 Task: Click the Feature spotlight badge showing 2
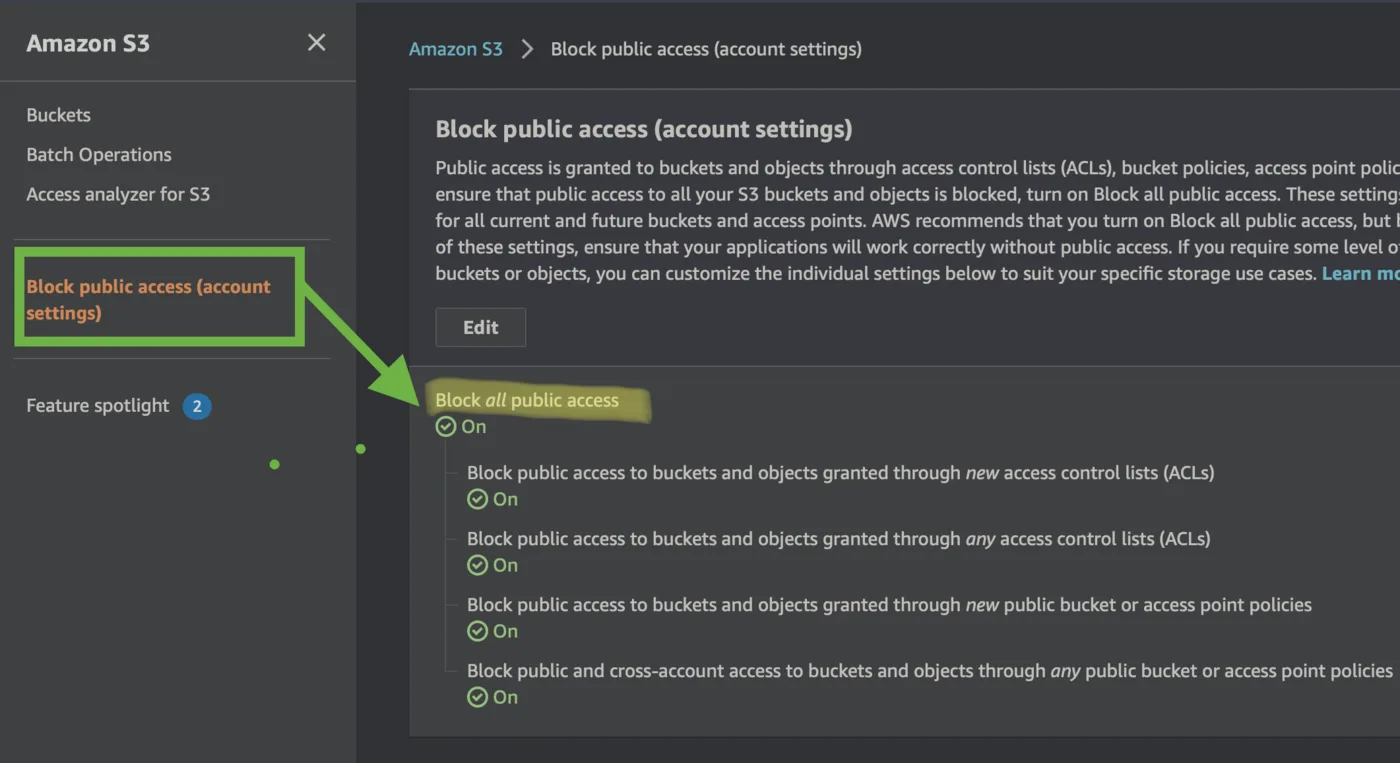(197, 406)
